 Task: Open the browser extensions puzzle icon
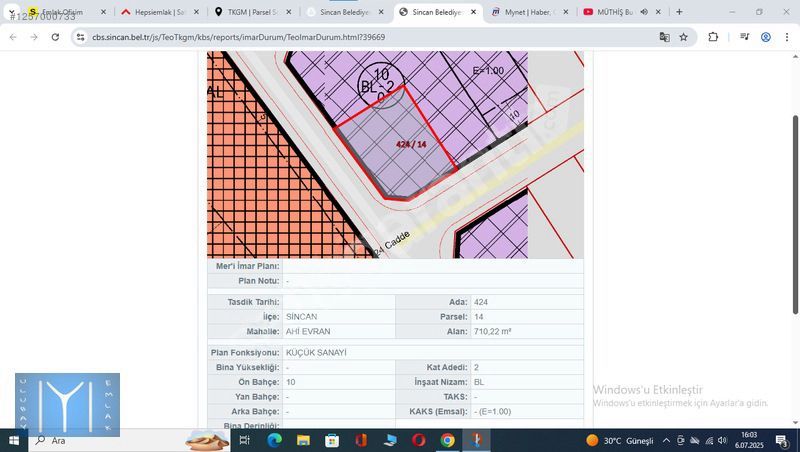(713, 37)
